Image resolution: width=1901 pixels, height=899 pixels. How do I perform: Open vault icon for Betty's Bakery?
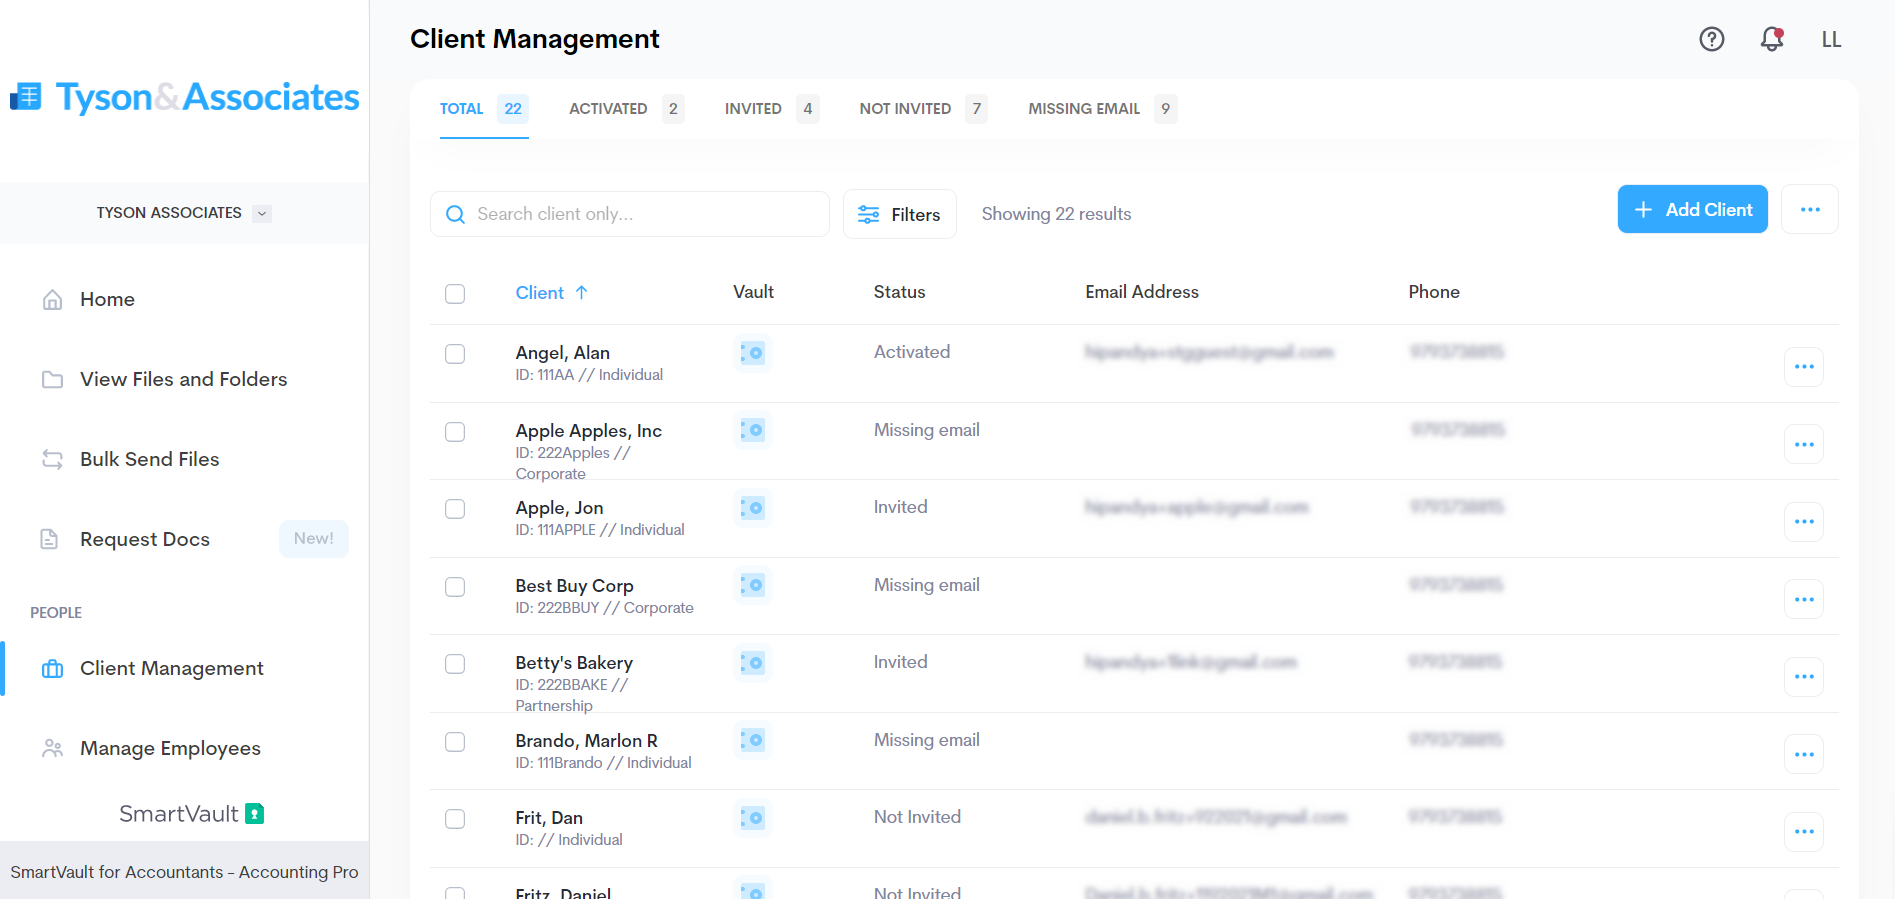[x=752, y=663]
